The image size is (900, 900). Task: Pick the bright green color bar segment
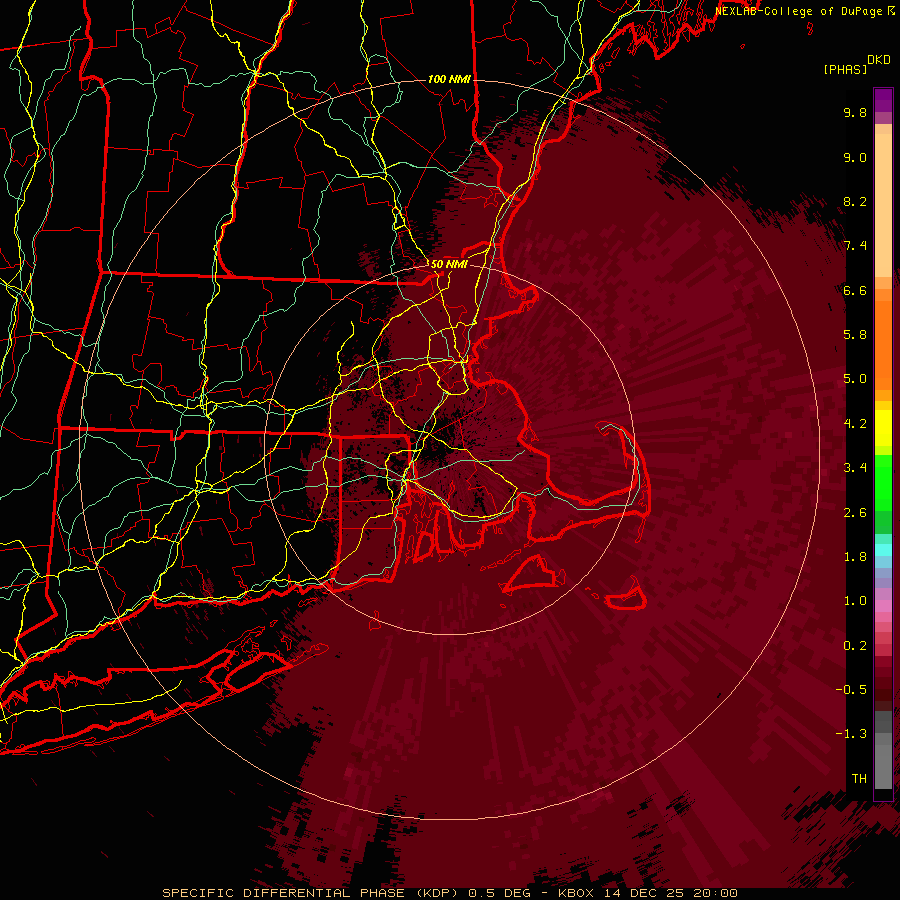(x=883, y=482)
